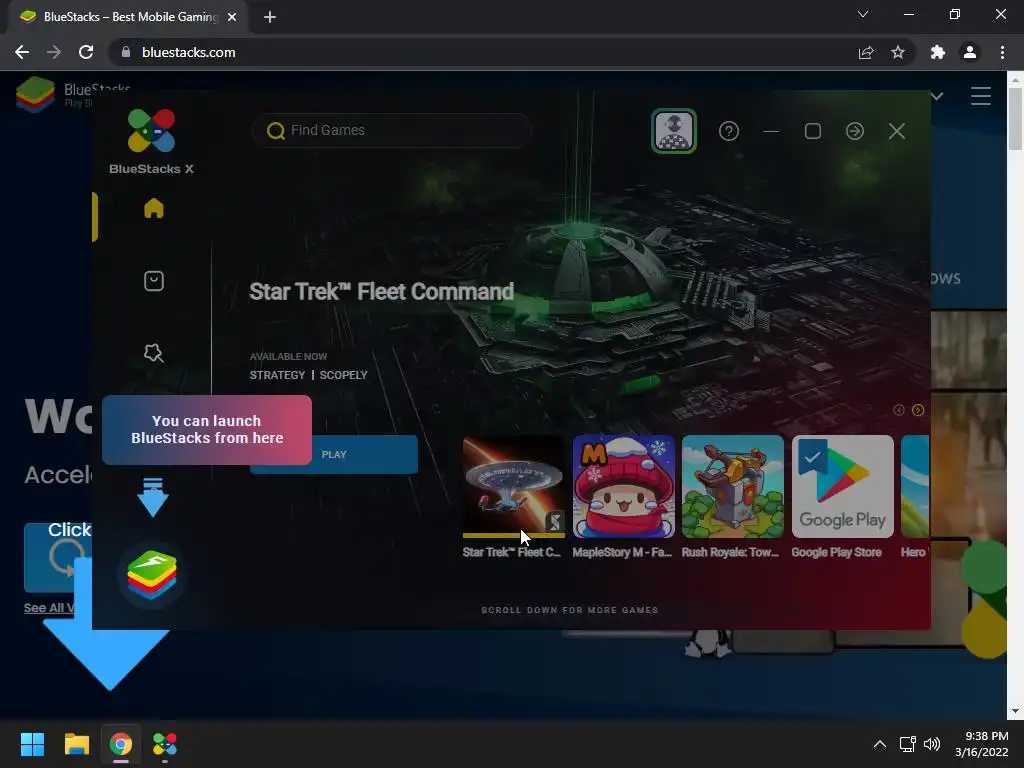Click the SCROLL DOWN FOR MORE GAMES text

[x=569, y=610]
